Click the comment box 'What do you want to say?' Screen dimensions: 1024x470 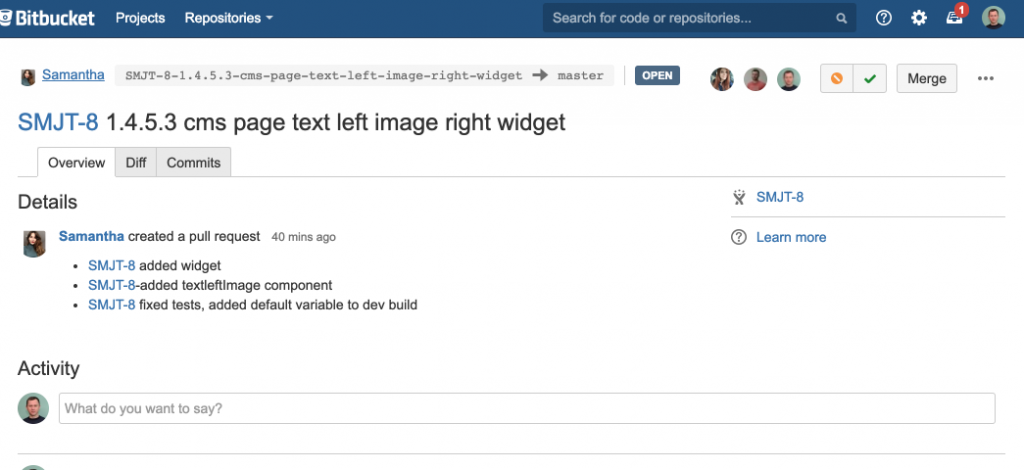(527, 408)
